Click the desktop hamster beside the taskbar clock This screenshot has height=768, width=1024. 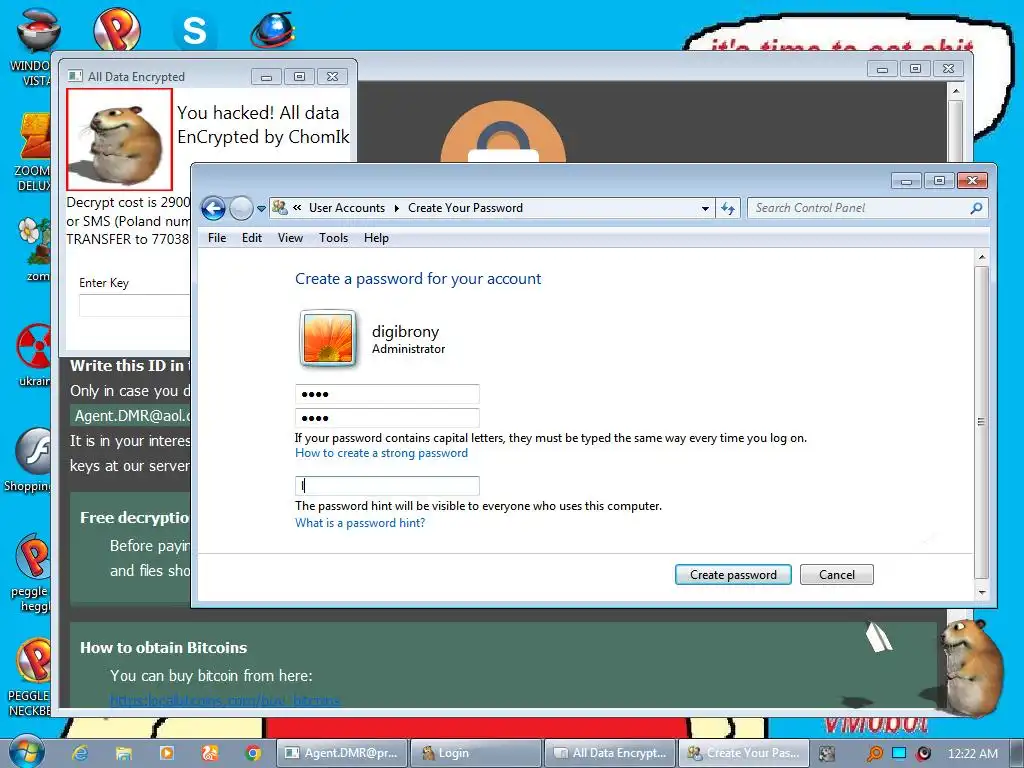point(970,667)
